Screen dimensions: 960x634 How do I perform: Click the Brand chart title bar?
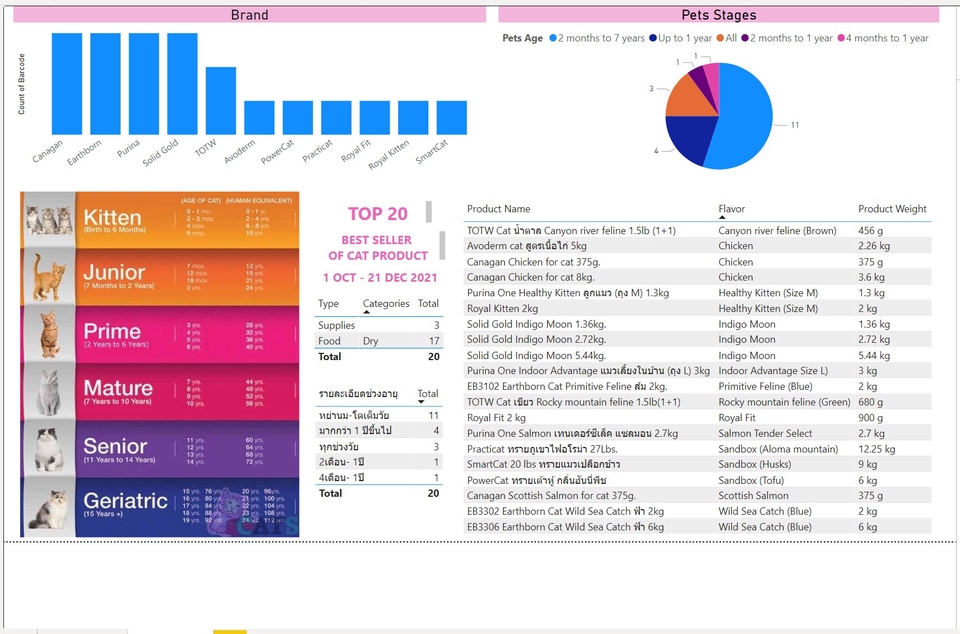click(x=250, y=15)
